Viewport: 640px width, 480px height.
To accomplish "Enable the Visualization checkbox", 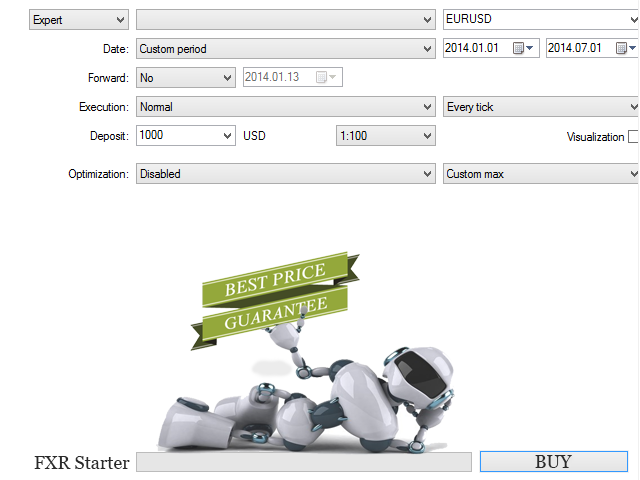I will 633,137.
